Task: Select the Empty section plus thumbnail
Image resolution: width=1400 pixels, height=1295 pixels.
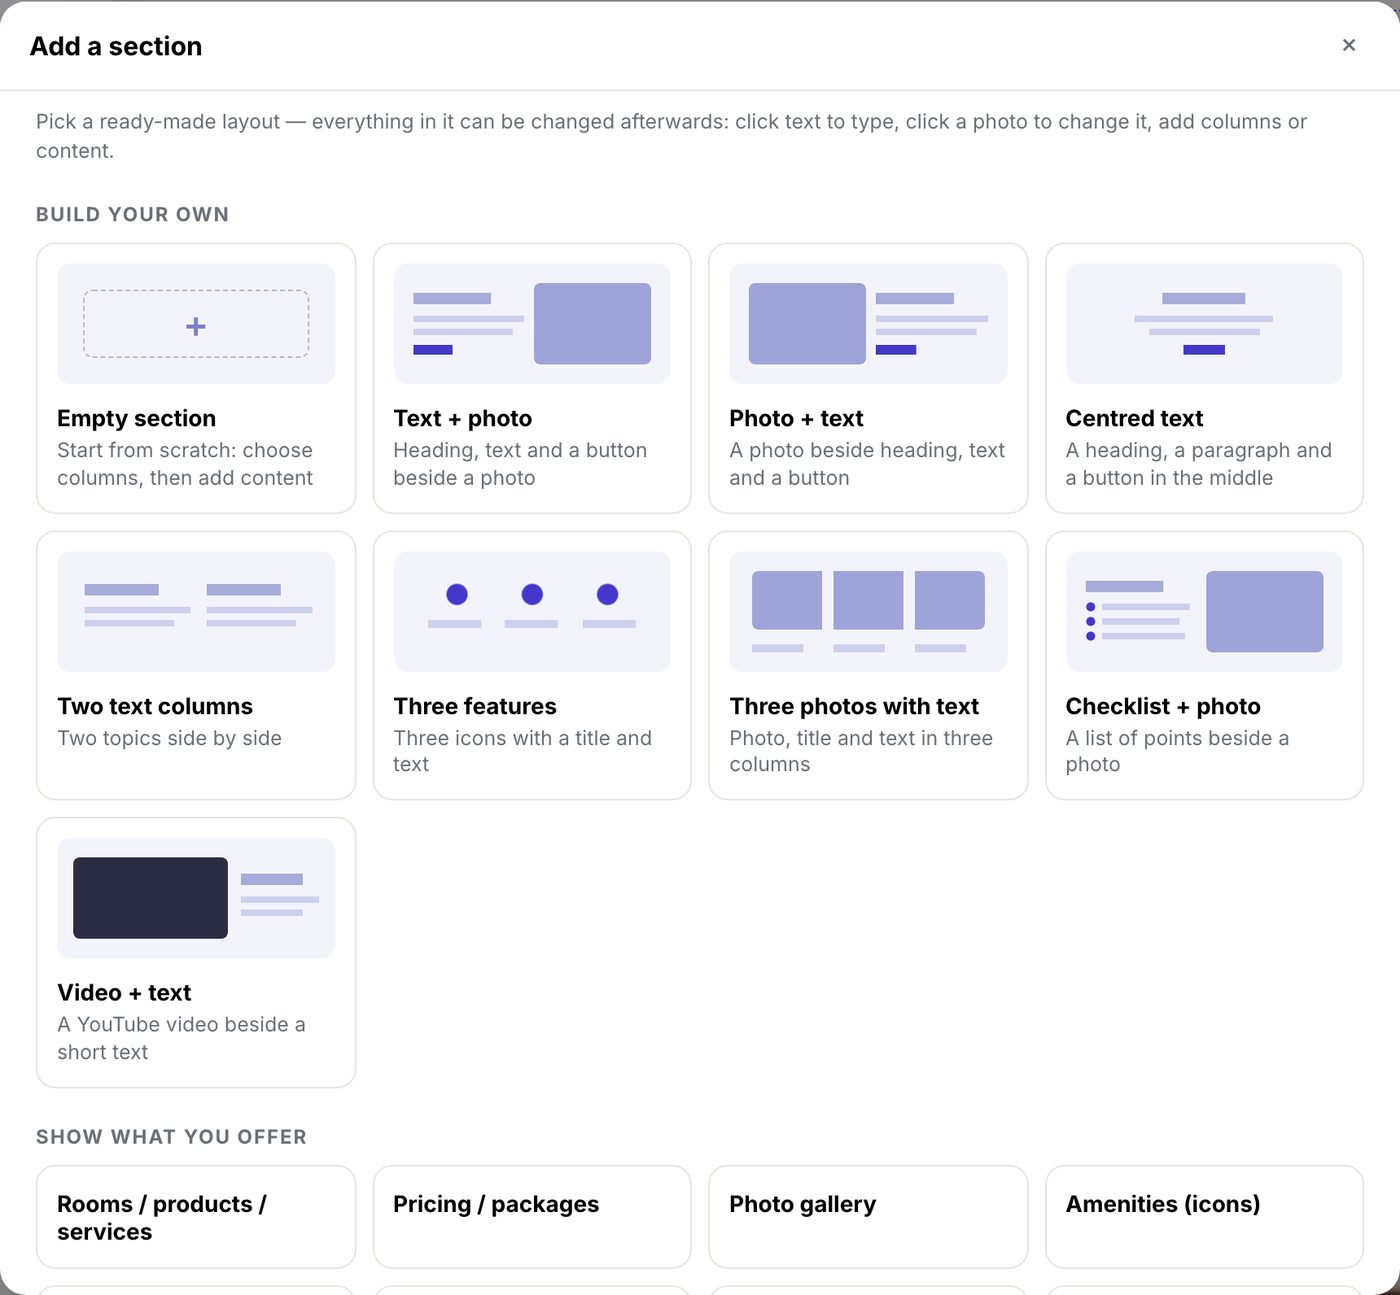Action: (196, 324)
